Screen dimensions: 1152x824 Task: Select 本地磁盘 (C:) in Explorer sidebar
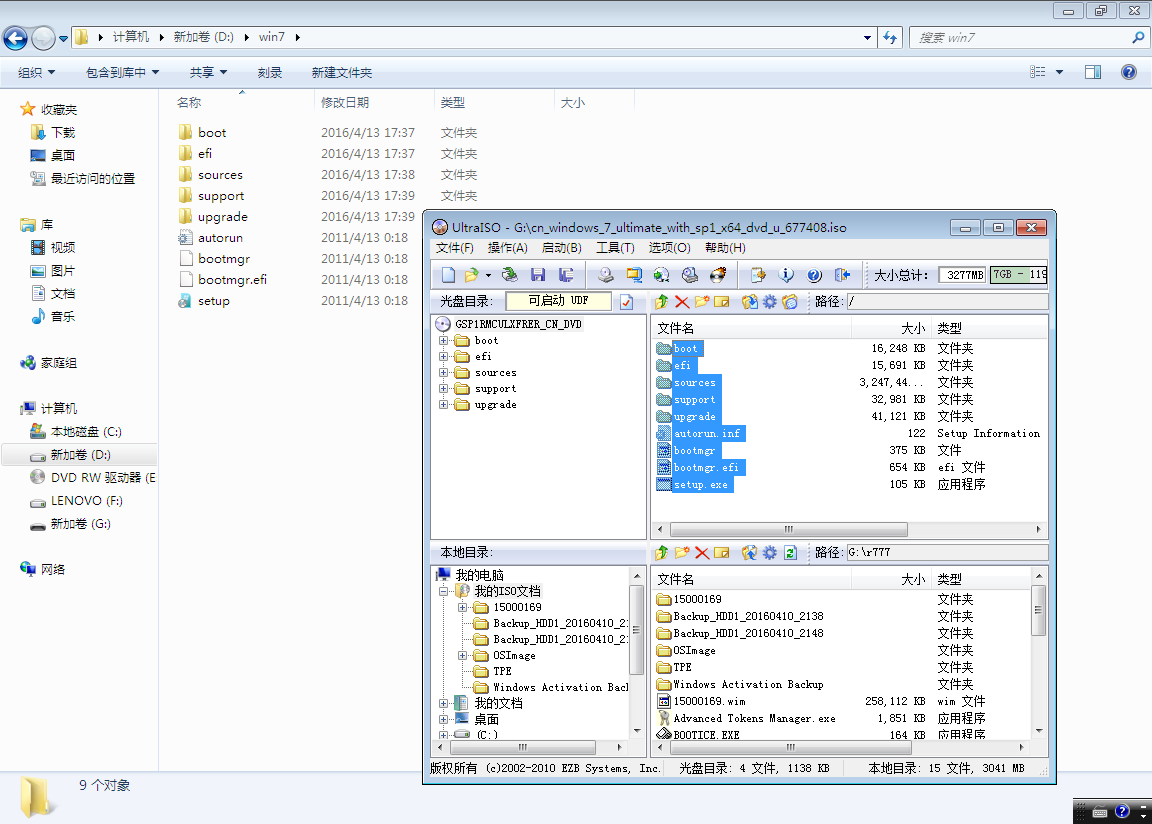pos(86,432)
